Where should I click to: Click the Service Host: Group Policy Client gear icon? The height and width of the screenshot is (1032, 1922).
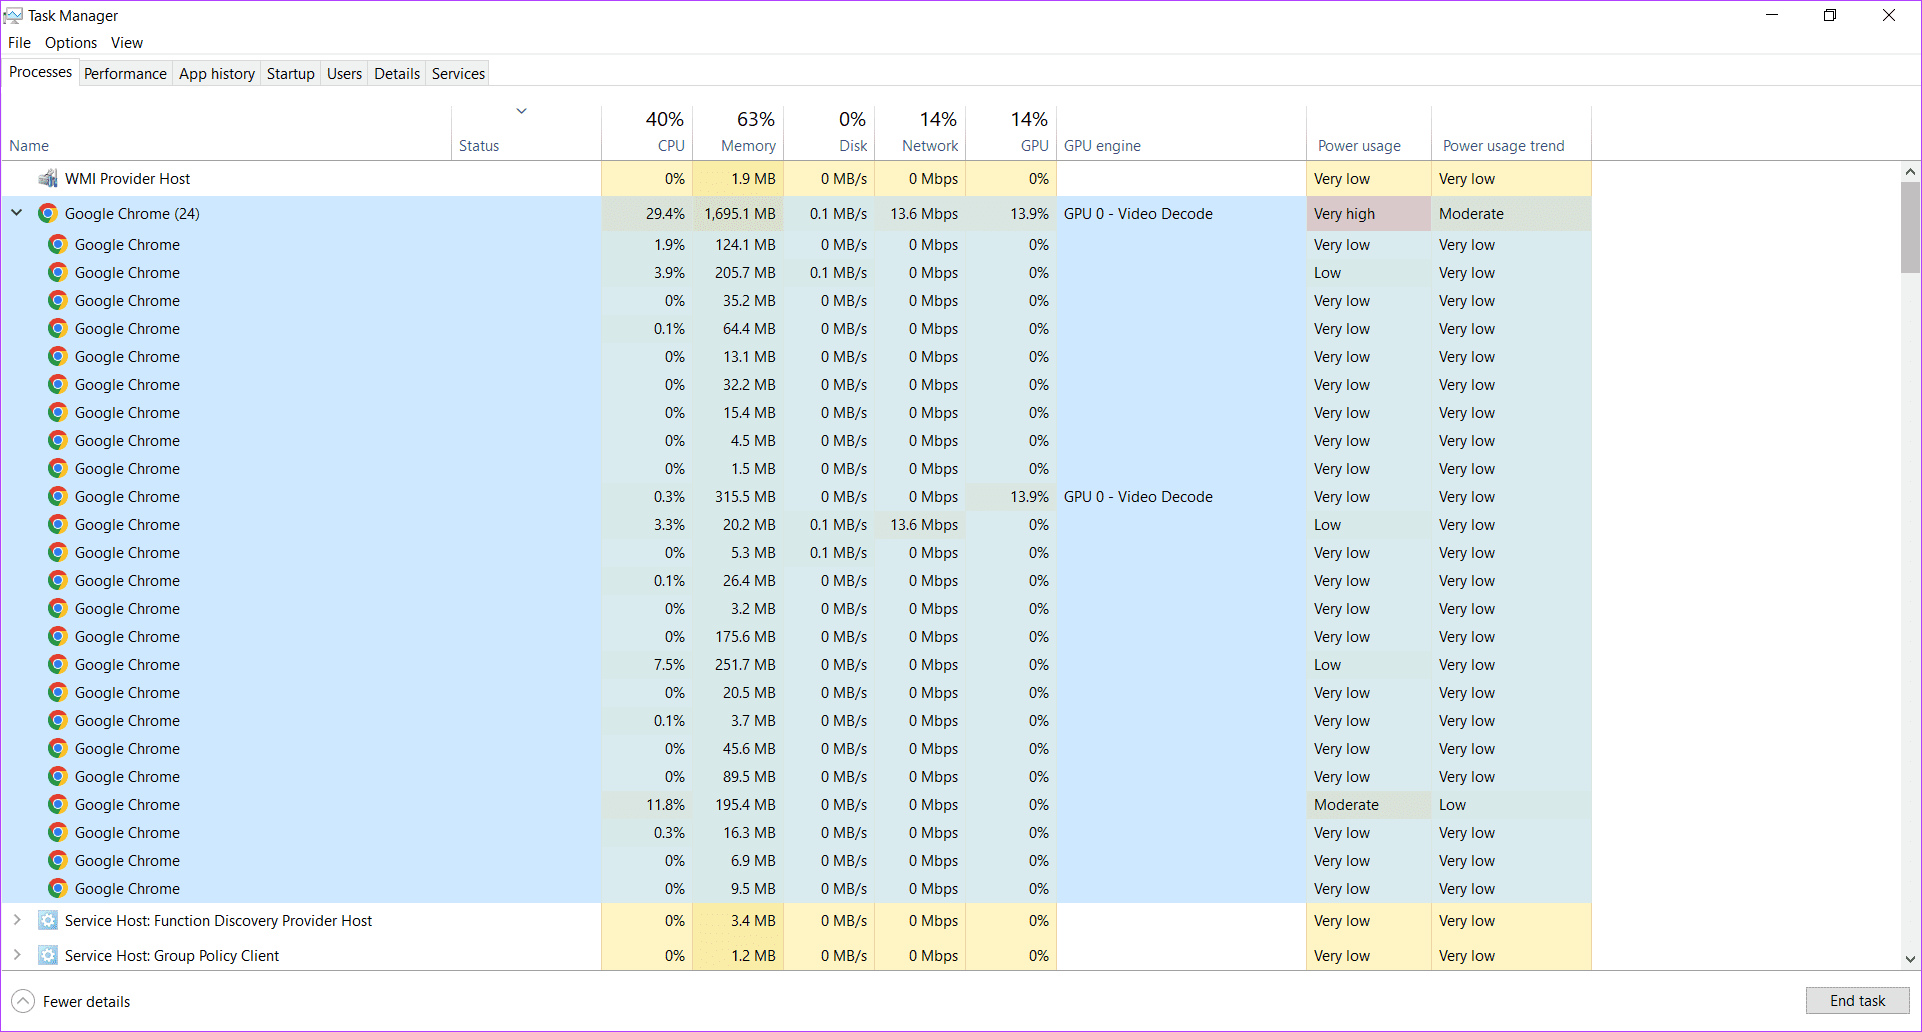point(47,955)
